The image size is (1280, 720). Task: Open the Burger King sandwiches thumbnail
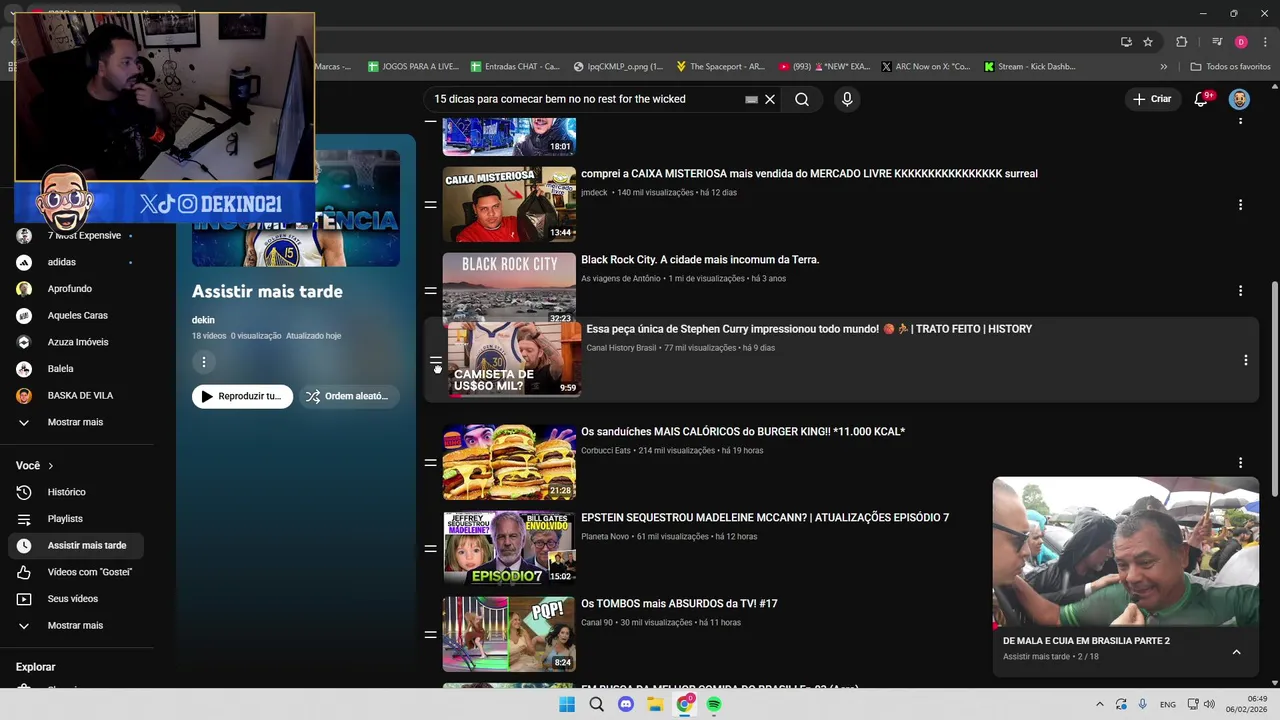tap(509, 462)
